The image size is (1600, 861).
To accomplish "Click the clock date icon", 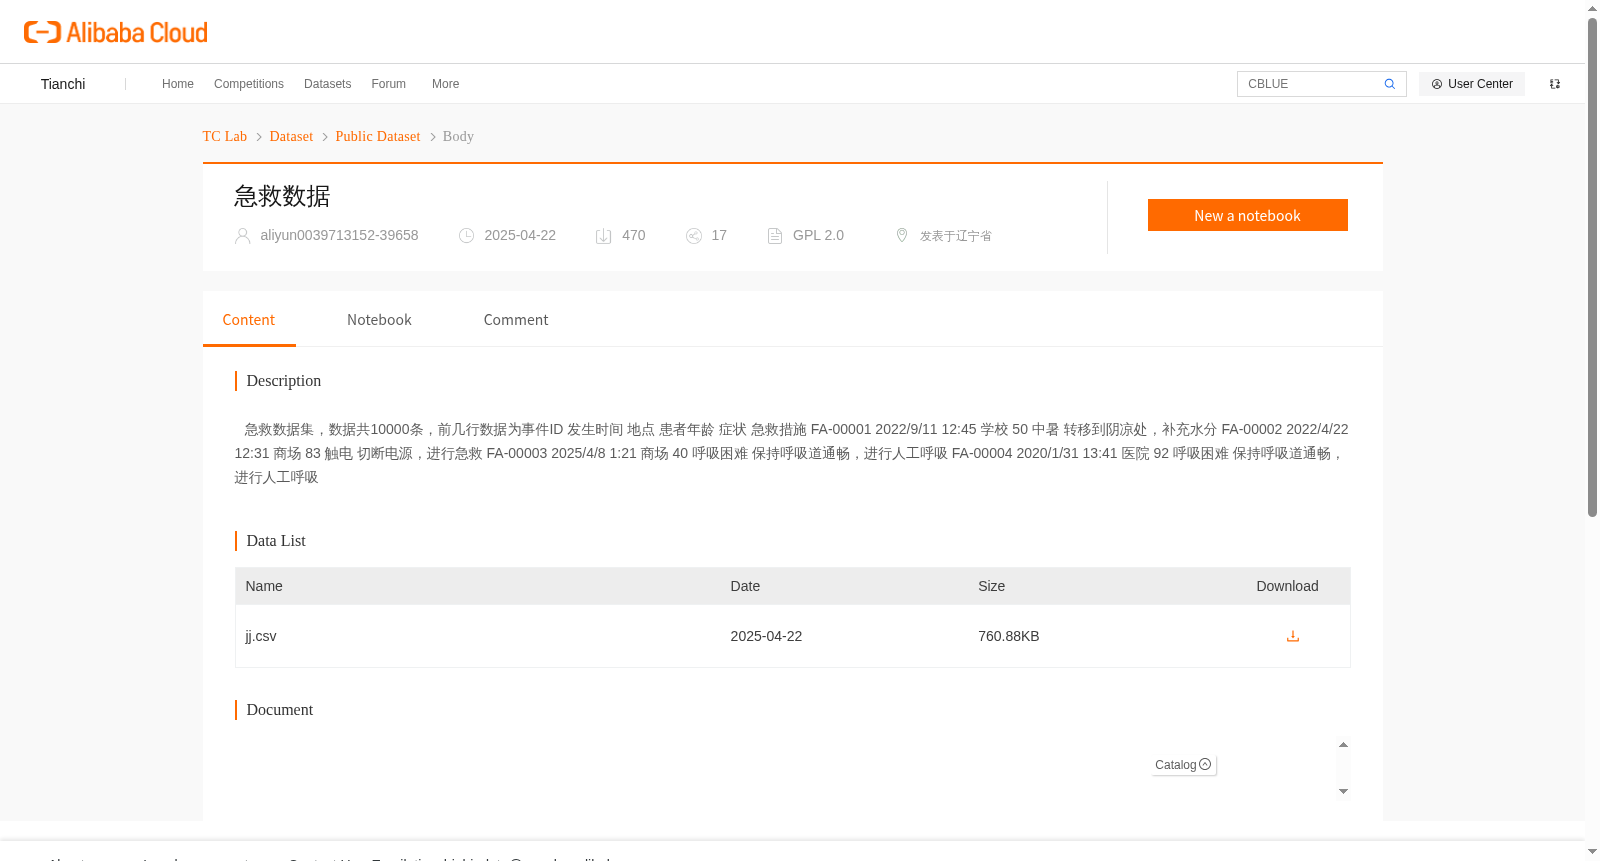I will (466, 236).
